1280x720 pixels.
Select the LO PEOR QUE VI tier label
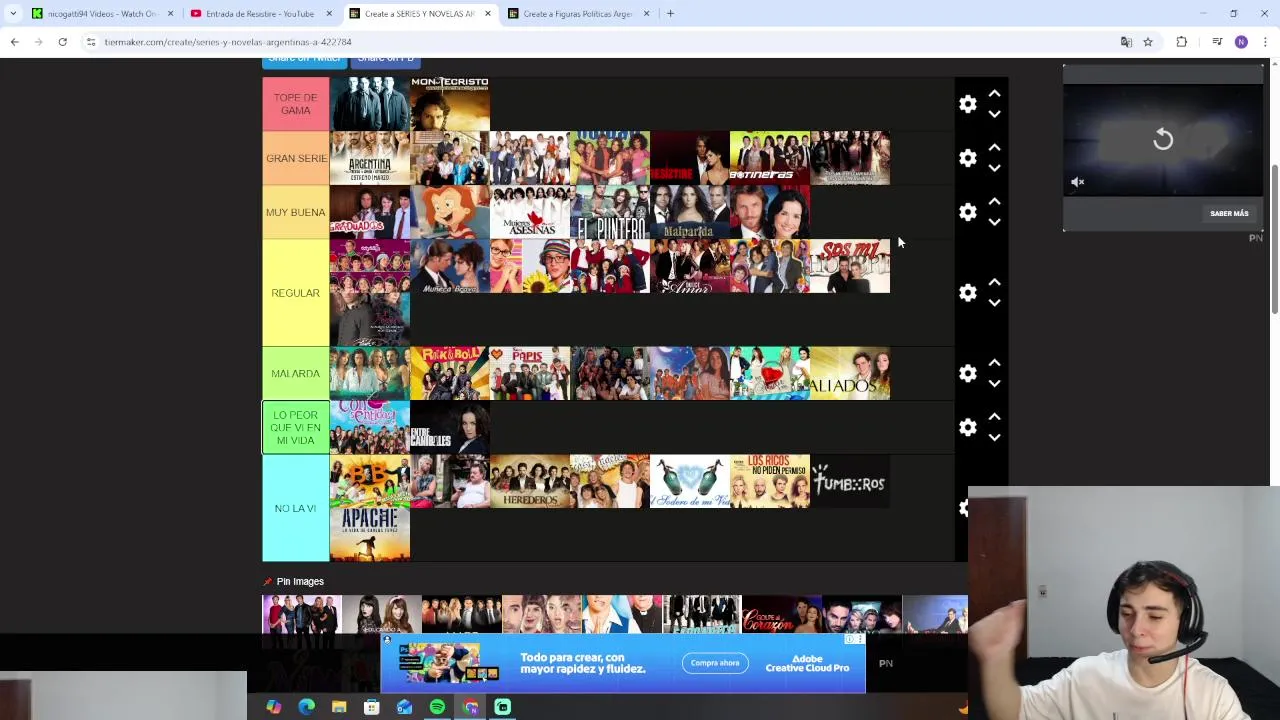[x=295, y=427]
